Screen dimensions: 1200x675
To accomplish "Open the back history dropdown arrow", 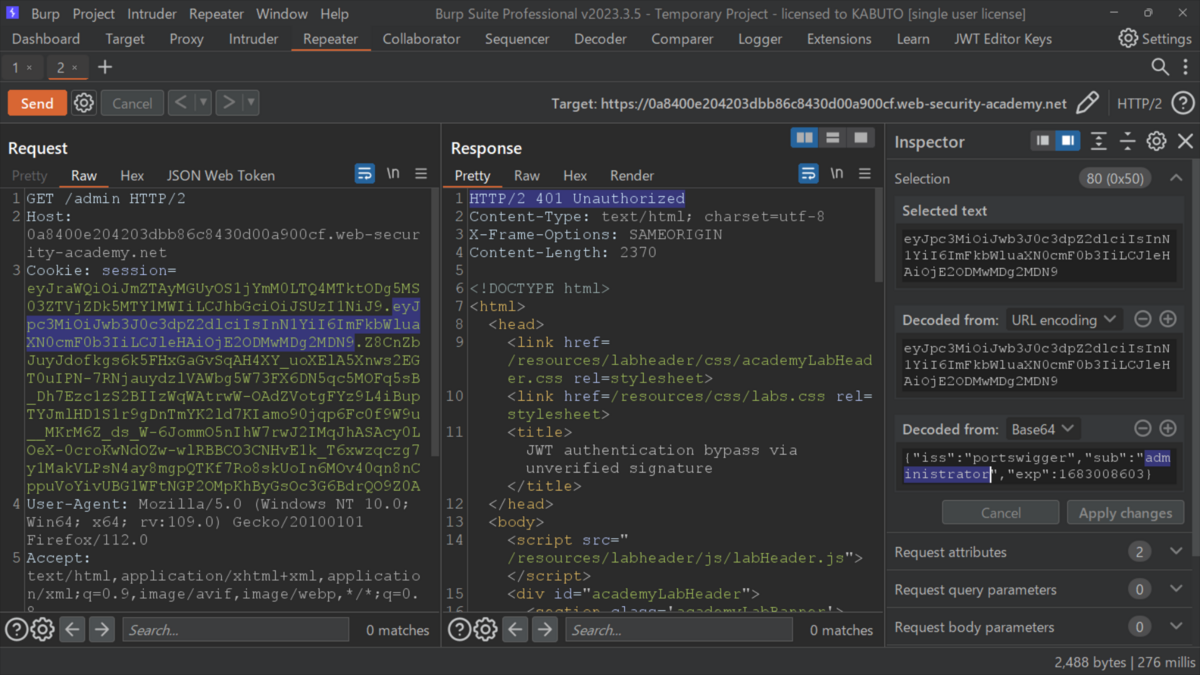I will pos(203,103).
